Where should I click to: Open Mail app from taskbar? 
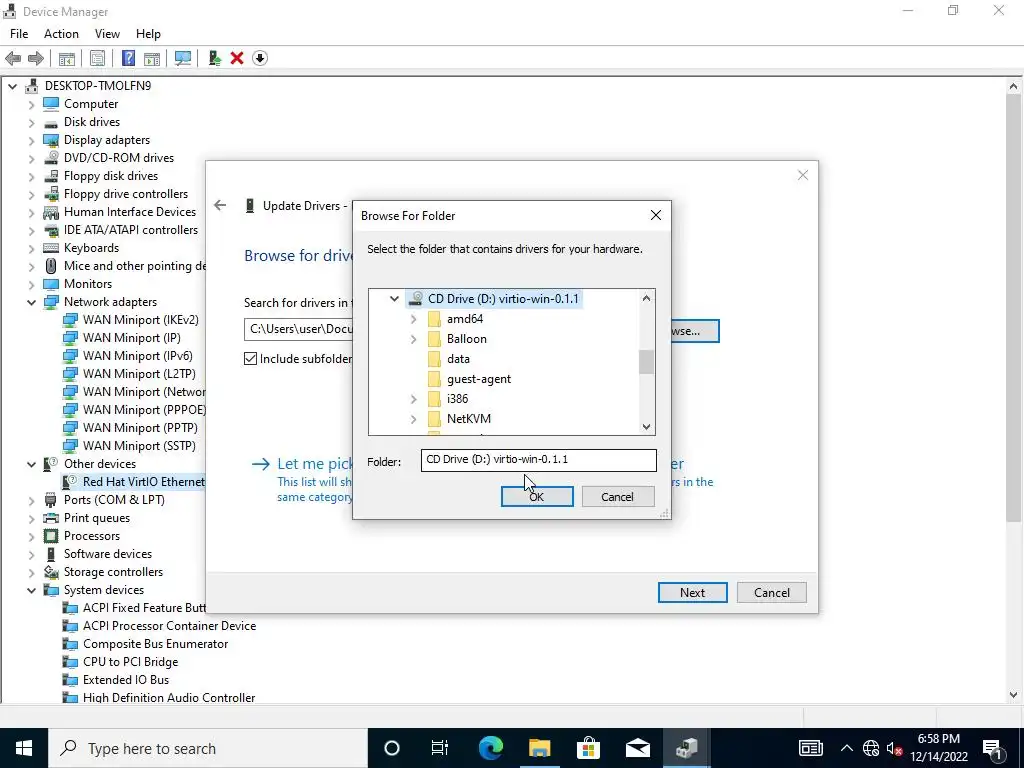pos(637,748)
